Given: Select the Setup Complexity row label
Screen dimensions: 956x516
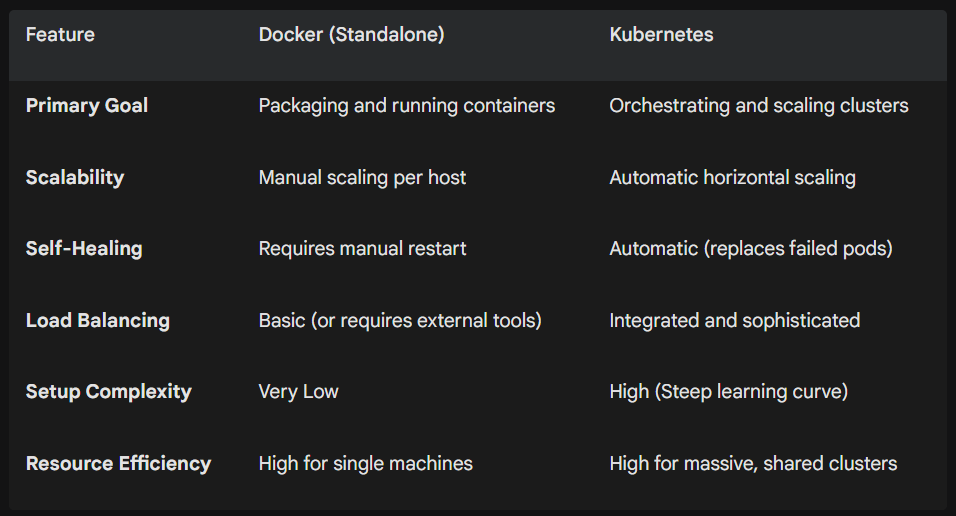Looking at the screenshot, I should click(x=108, y=392).
